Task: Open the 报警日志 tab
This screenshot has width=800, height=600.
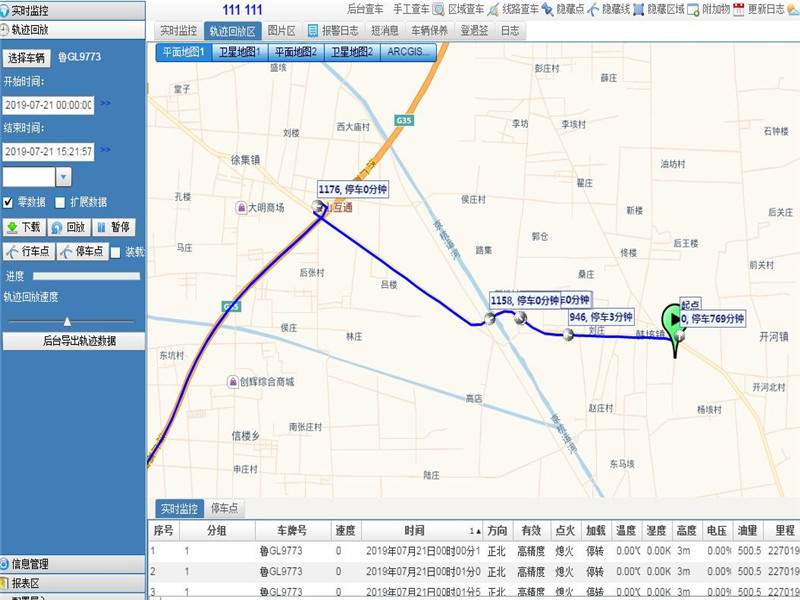Action: click(x=332, y=31)
